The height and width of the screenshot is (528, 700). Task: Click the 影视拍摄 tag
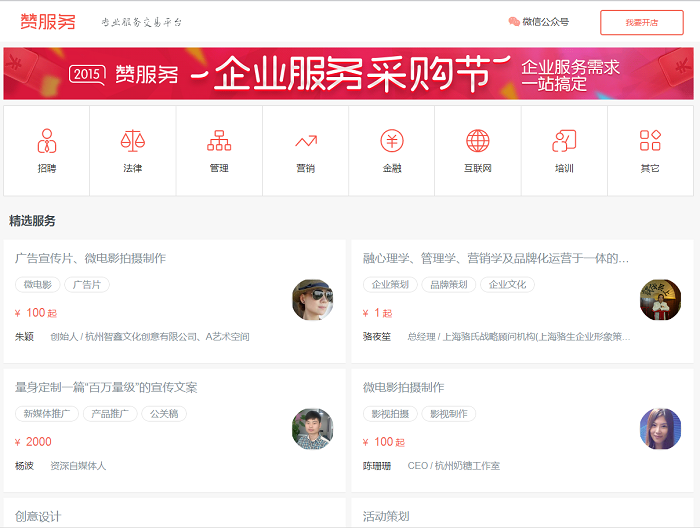click(x=390, y=414)
